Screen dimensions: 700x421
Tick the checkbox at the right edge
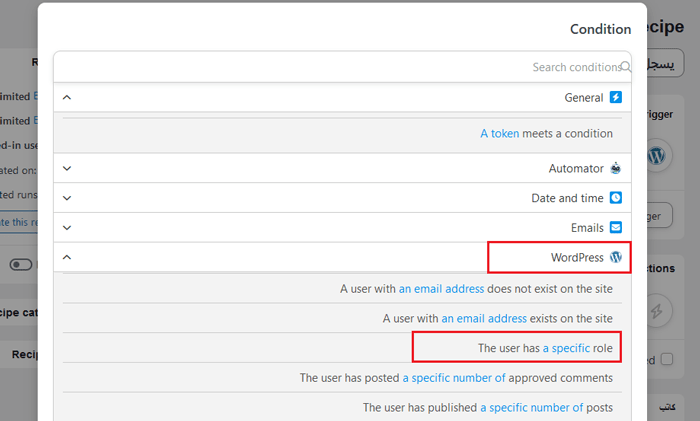(x=667, y=359)
